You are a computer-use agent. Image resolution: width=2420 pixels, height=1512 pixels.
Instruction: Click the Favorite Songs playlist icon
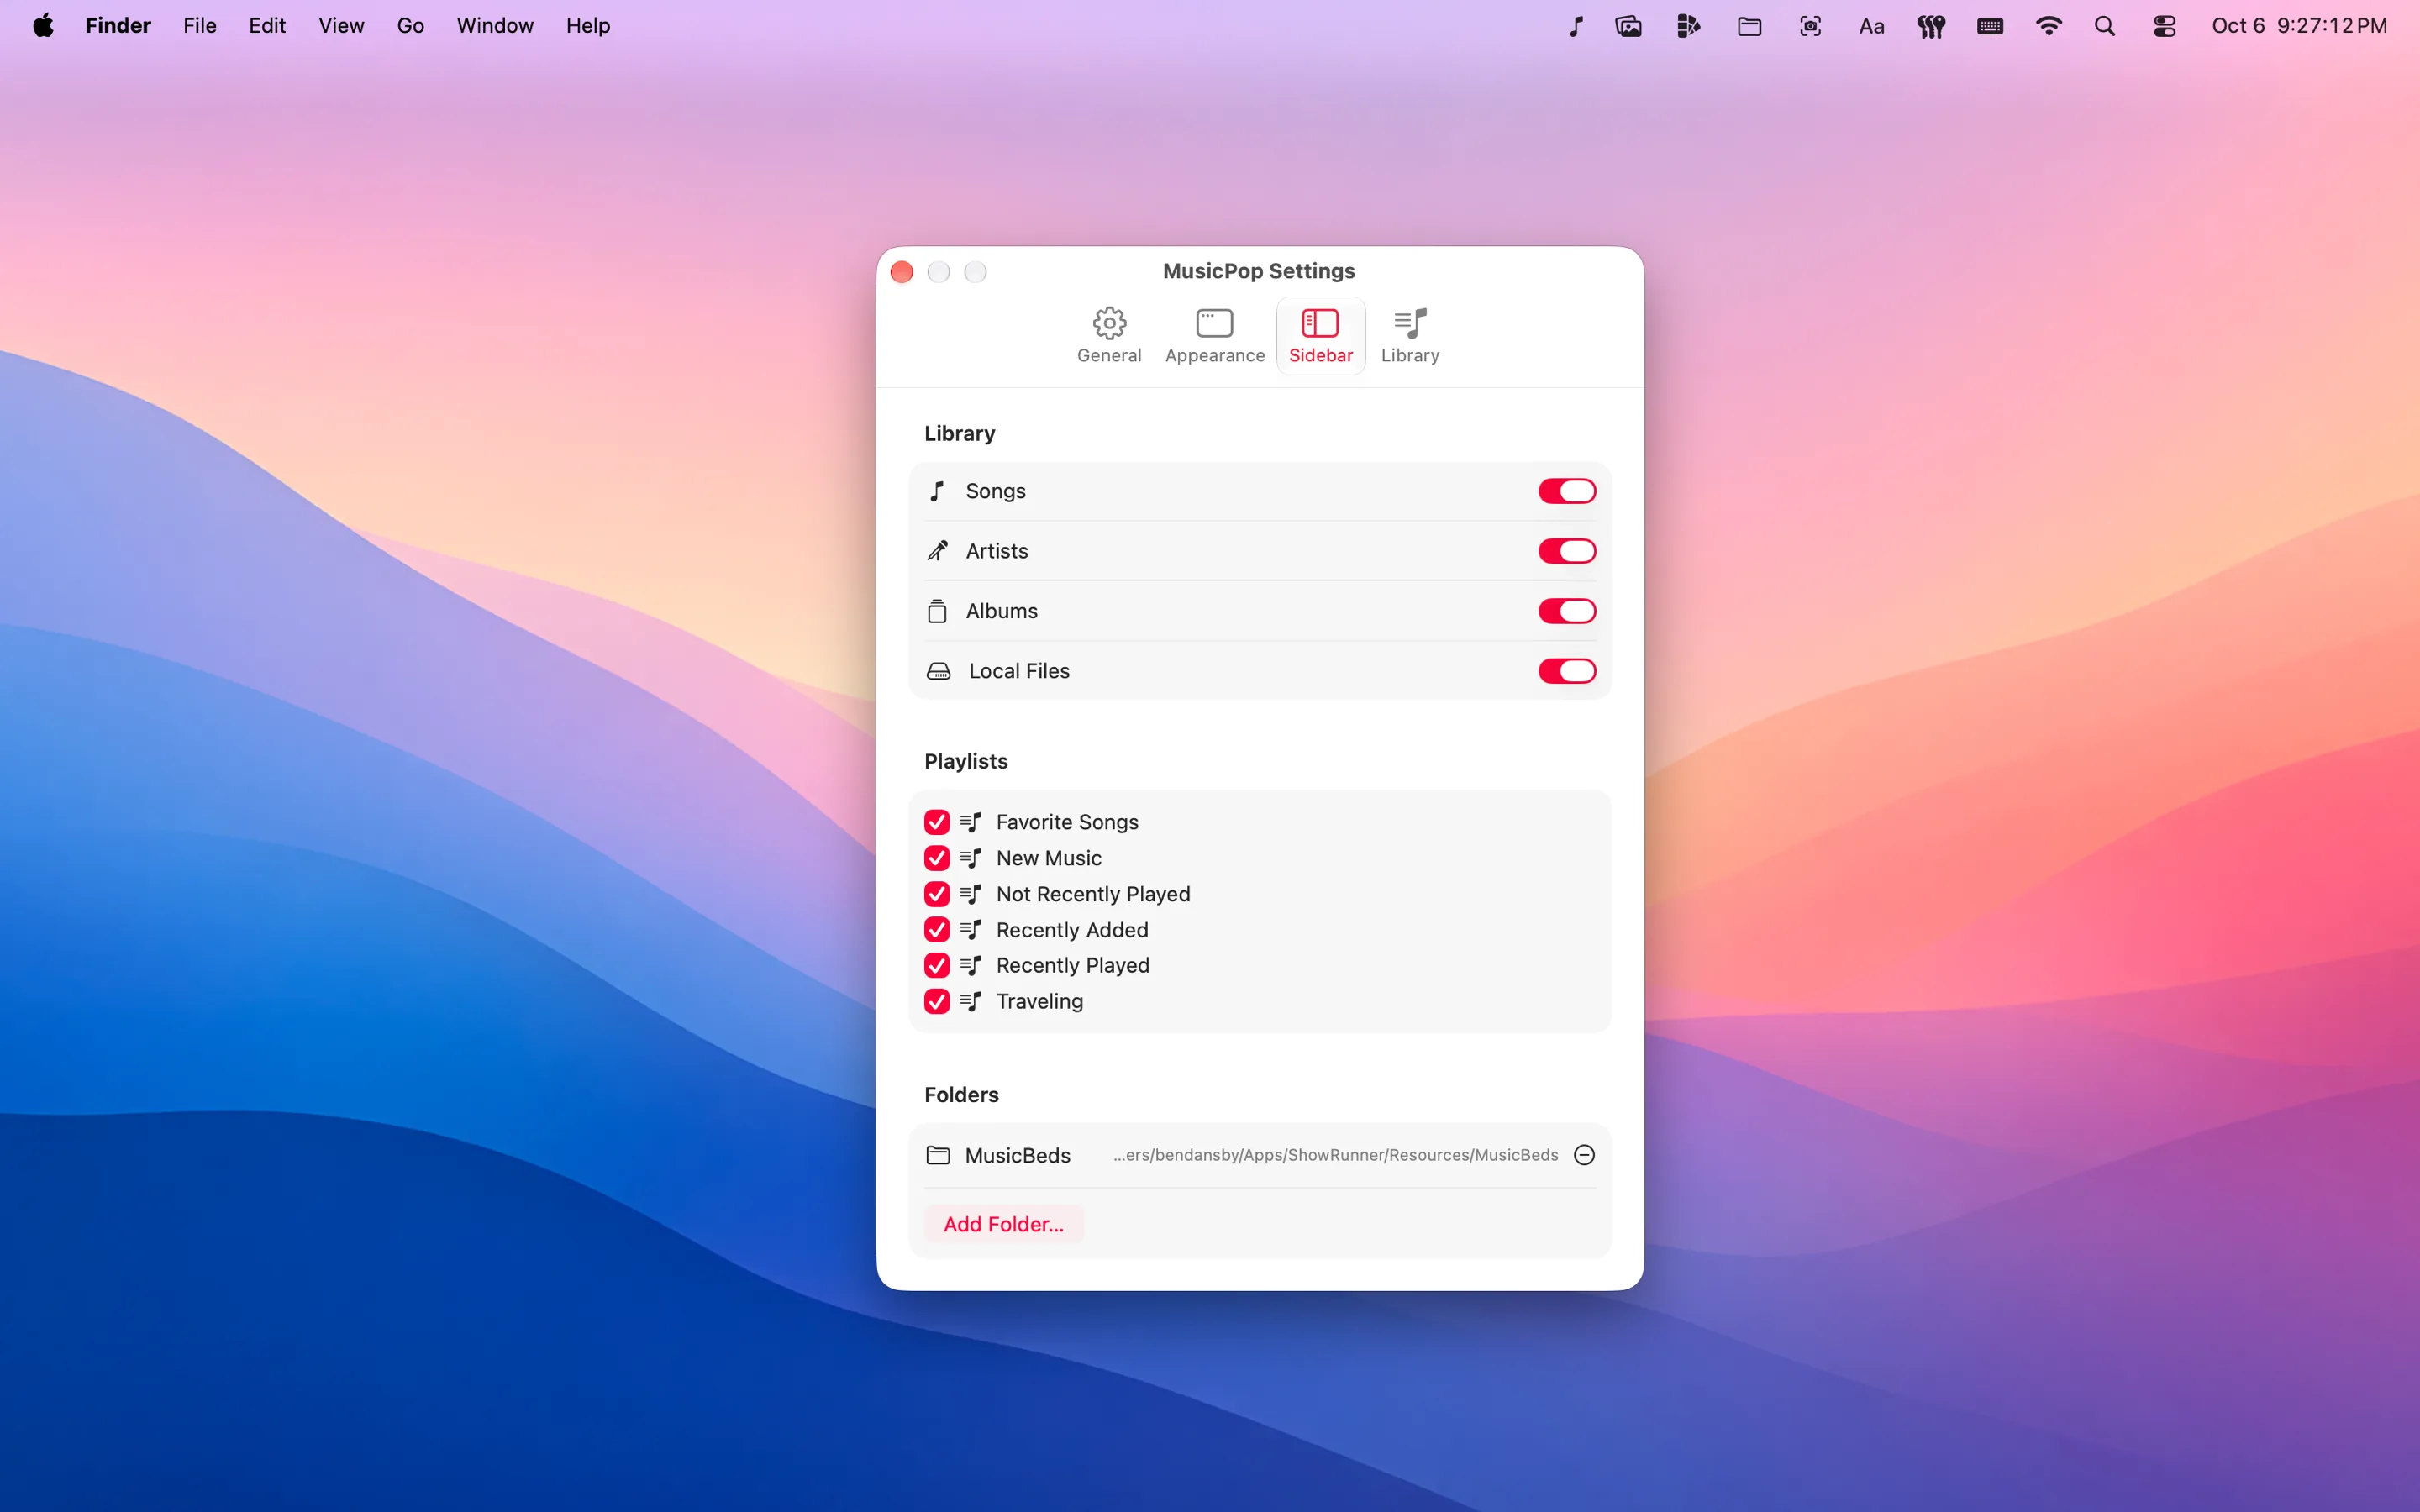click(x=971, y=822)
